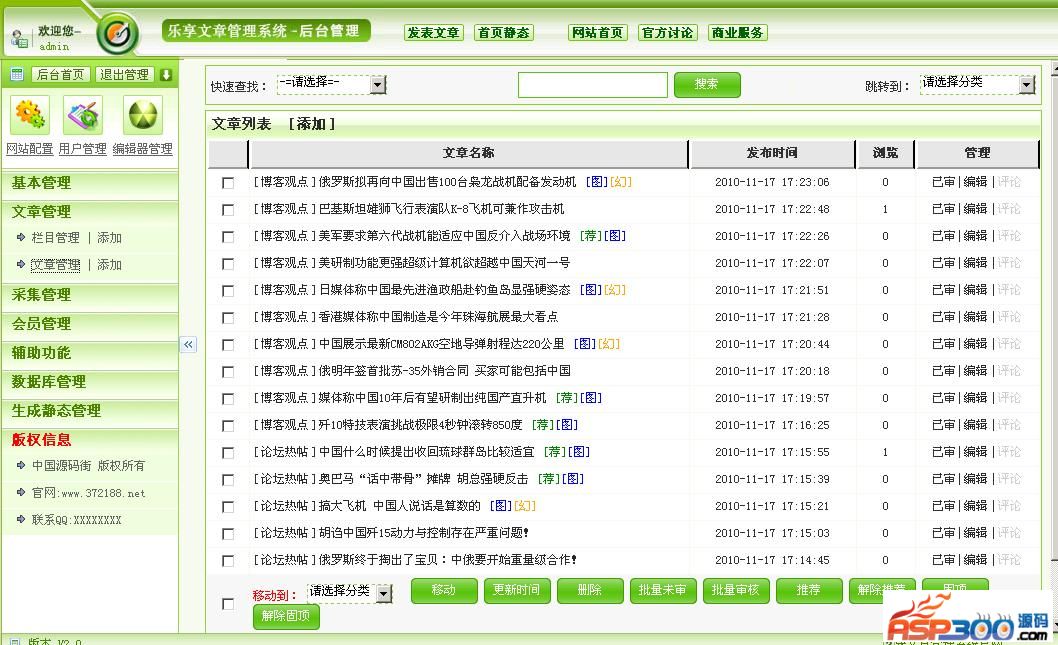This screenshot has width=1058, height=645.
Task: Click the 移动 button
Action: [x=444, y=590]
